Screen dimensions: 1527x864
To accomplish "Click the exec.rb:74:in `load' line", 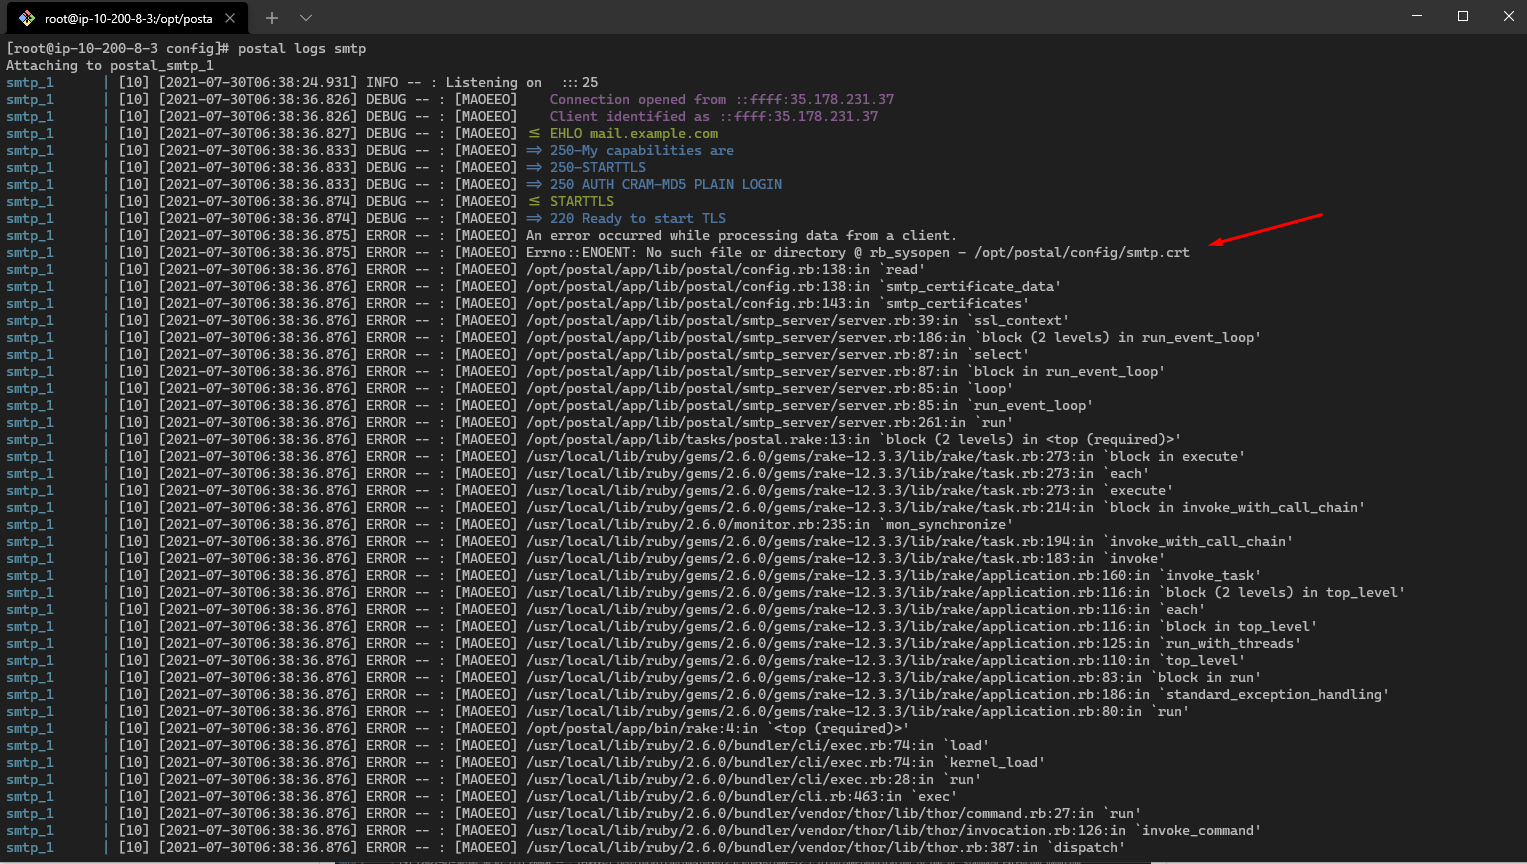I will 758,745.
